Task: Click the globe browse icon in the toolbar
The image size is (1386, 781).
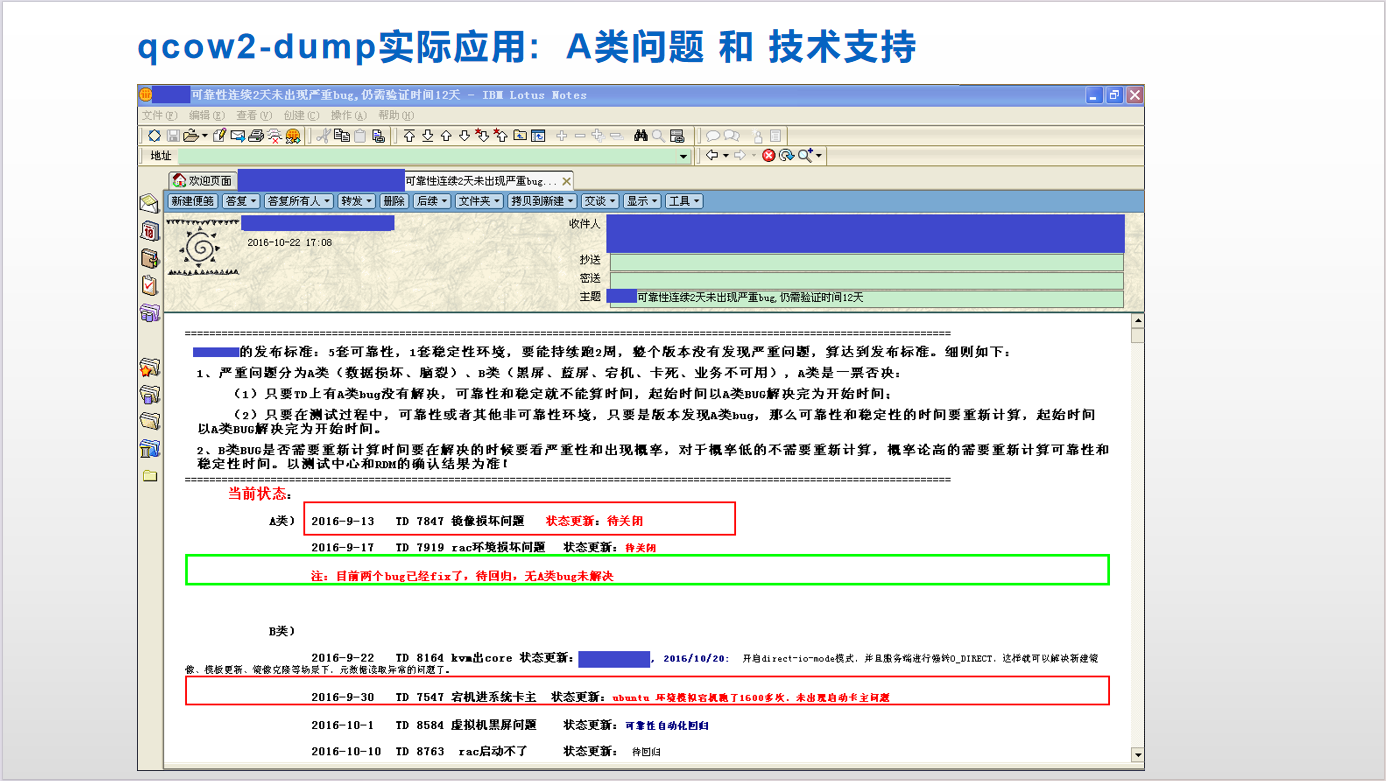Action: click(x=293, y=136)
